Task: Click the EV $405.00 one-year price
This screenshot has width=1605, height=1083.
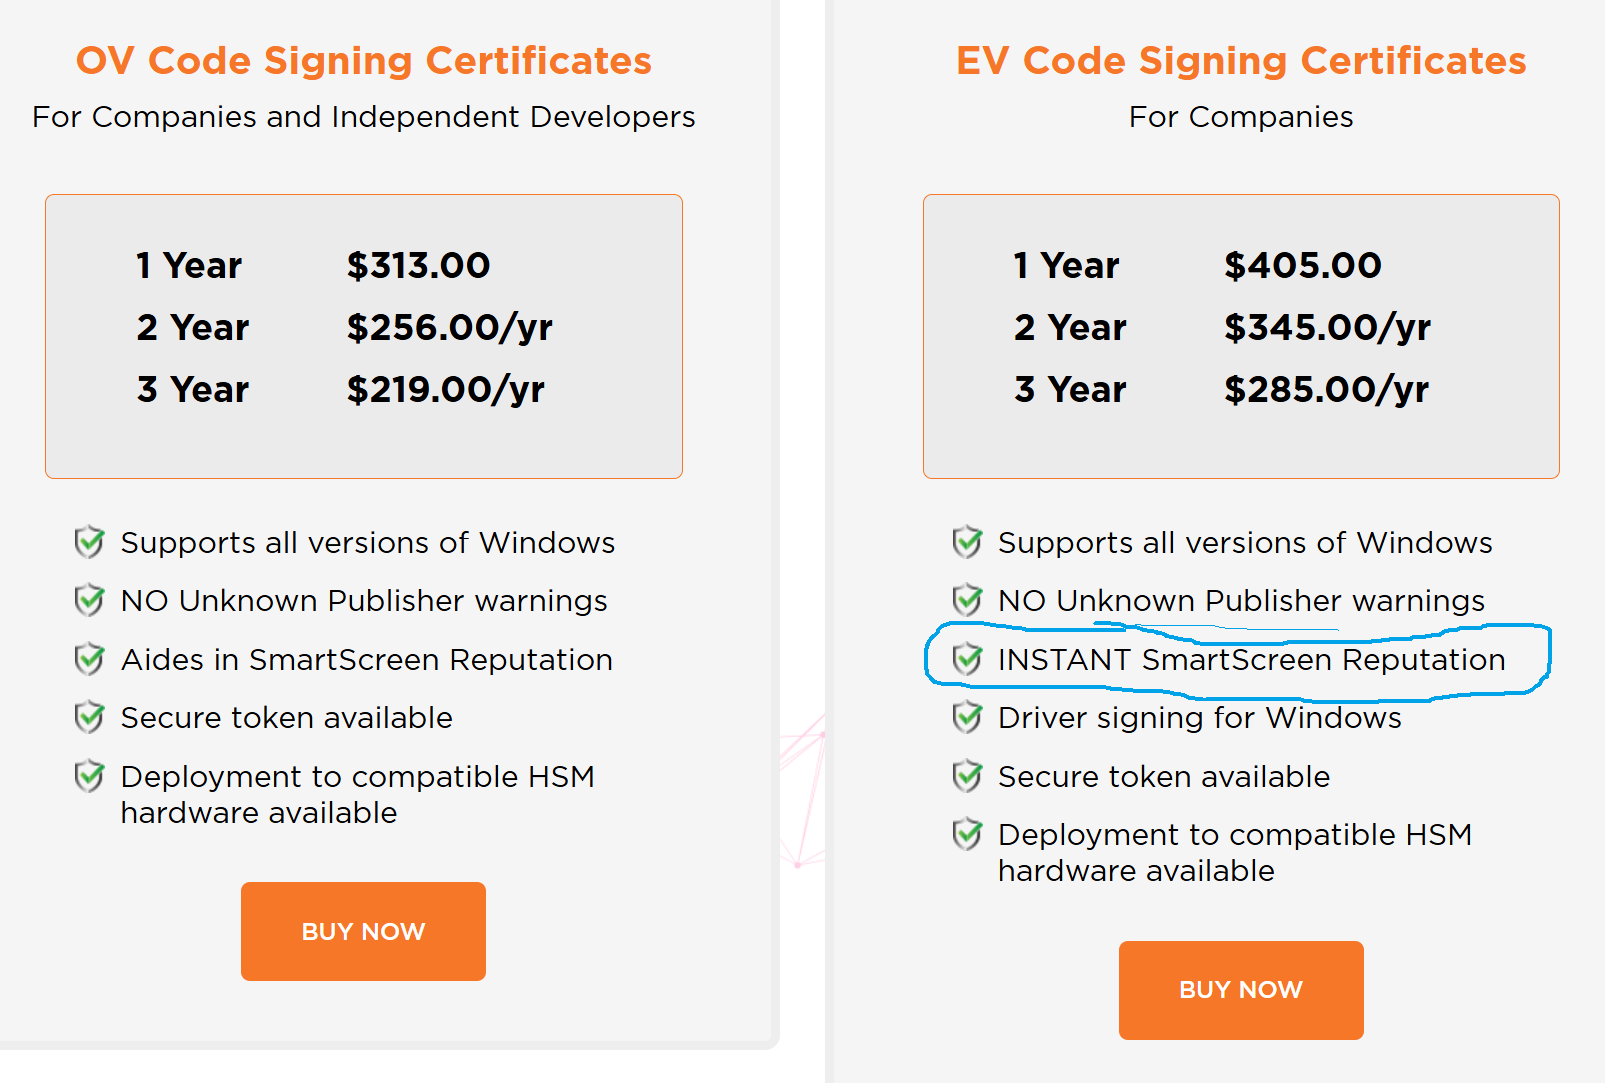Action: [1302, 265]
